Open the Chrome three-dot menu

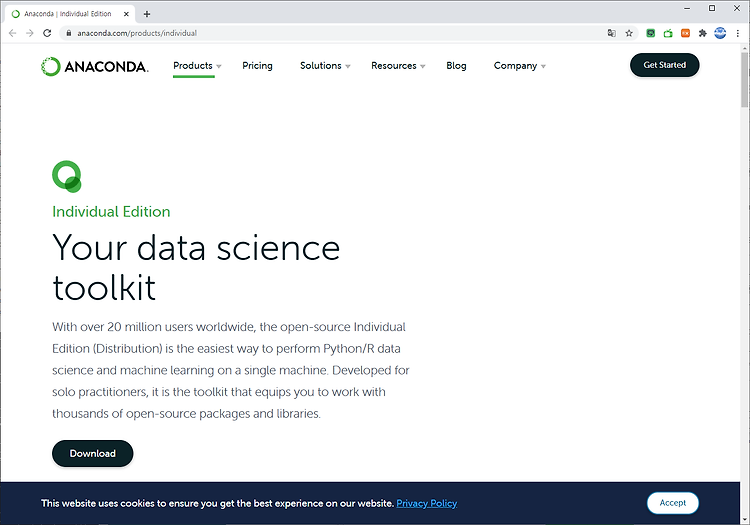click(738, 33)
